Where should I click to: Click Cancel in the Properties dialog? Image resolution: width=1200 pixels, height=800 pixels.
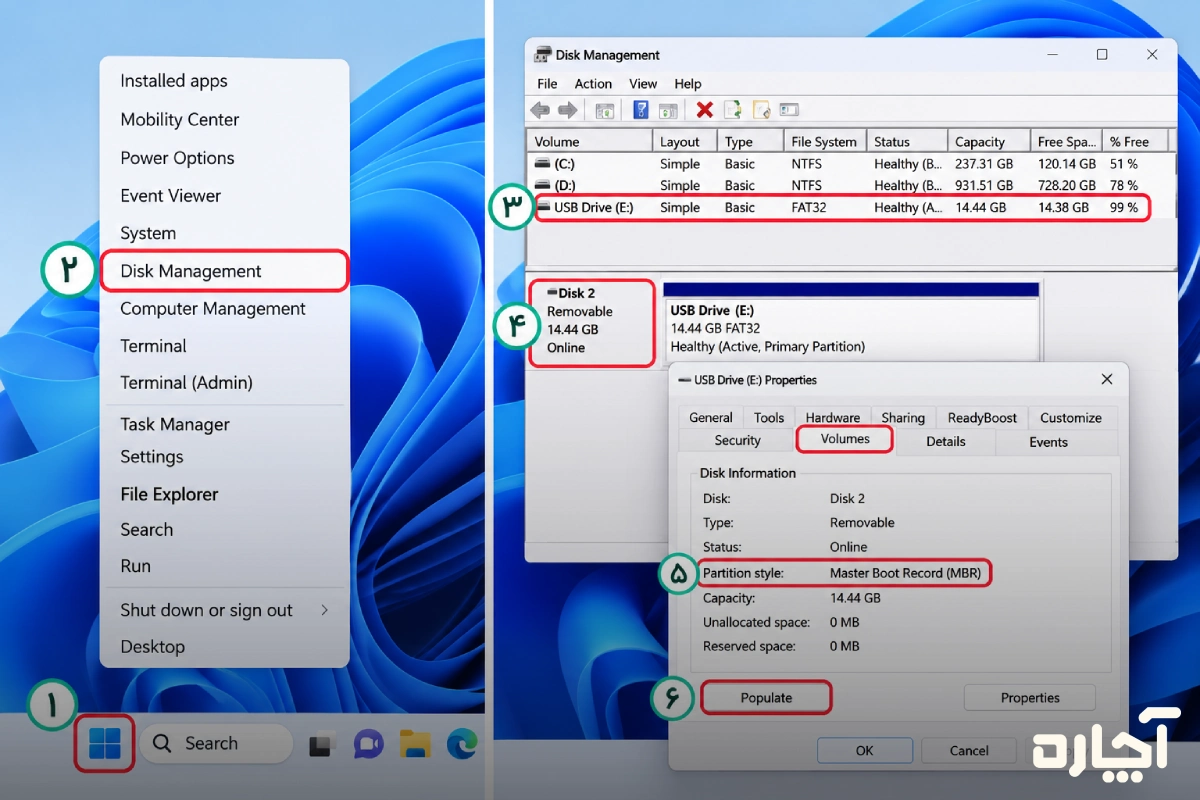click(x=969, y=750)
